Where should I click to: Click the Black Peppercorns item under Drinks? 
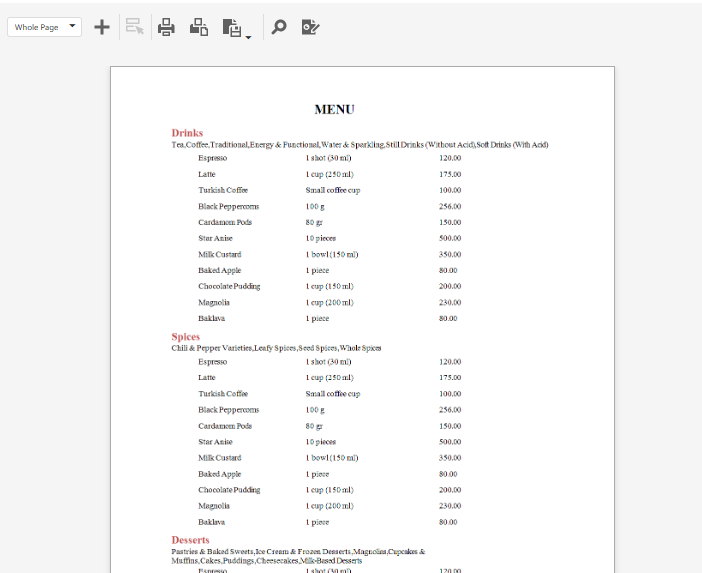228,206
